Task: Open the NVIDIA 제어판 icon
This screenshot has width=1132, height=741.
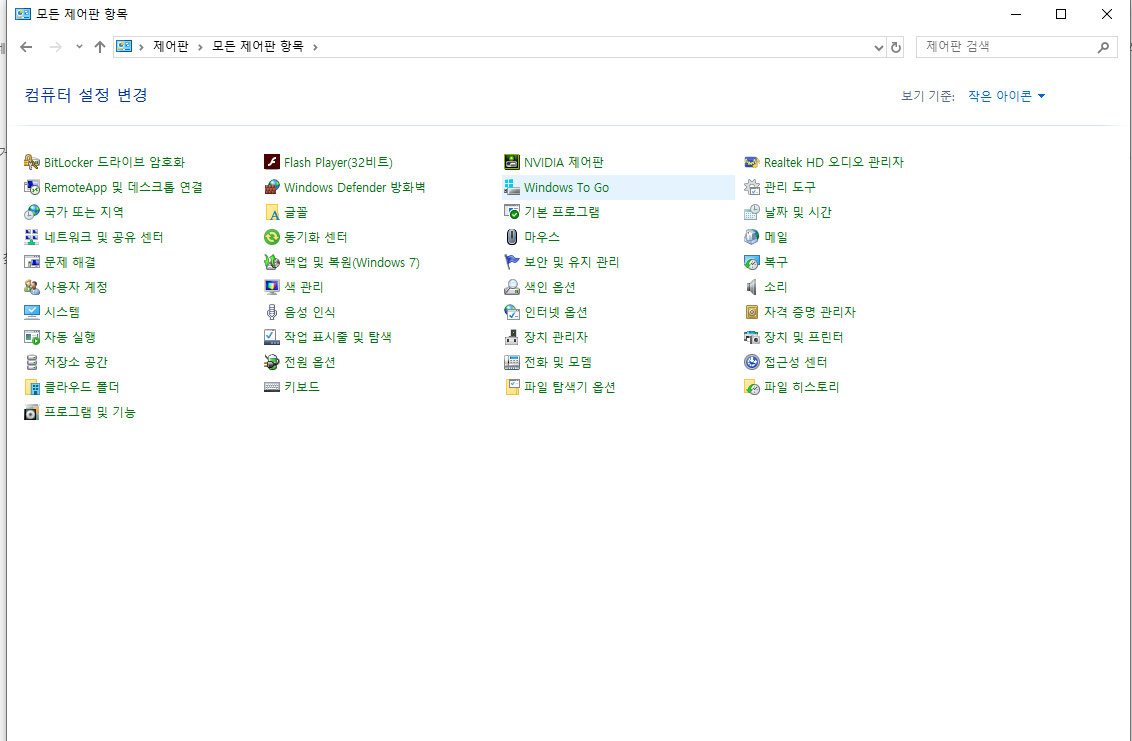Action: pos(512,162)
